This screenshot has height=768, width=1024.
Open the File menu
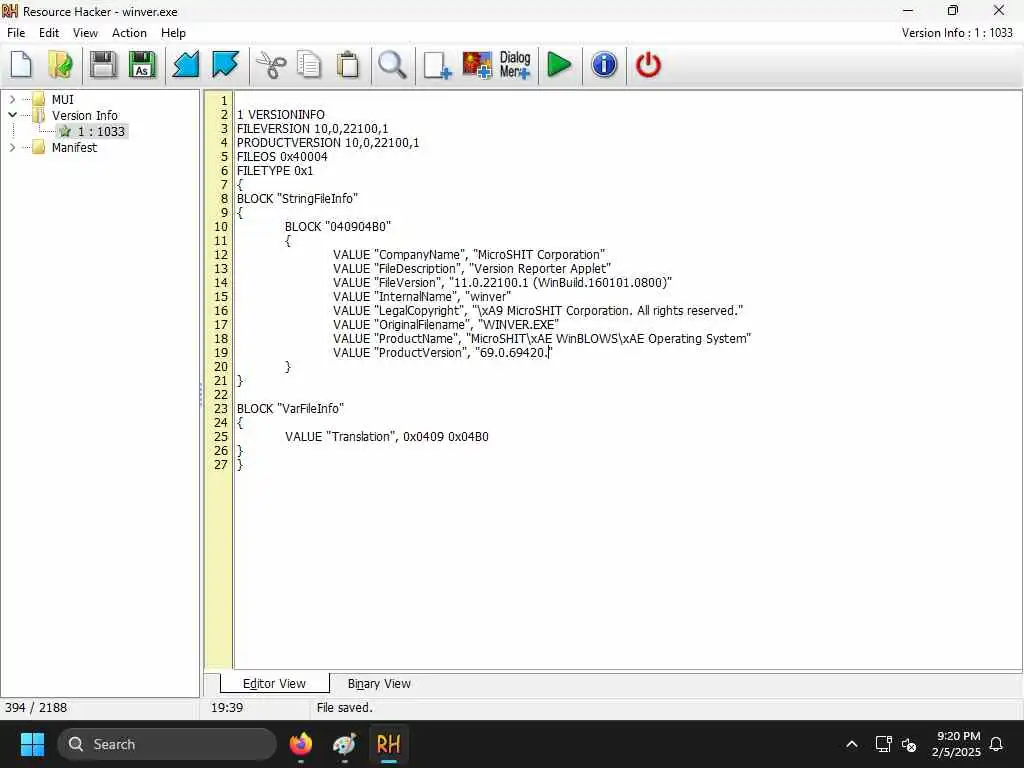click(x=16, y=33)
